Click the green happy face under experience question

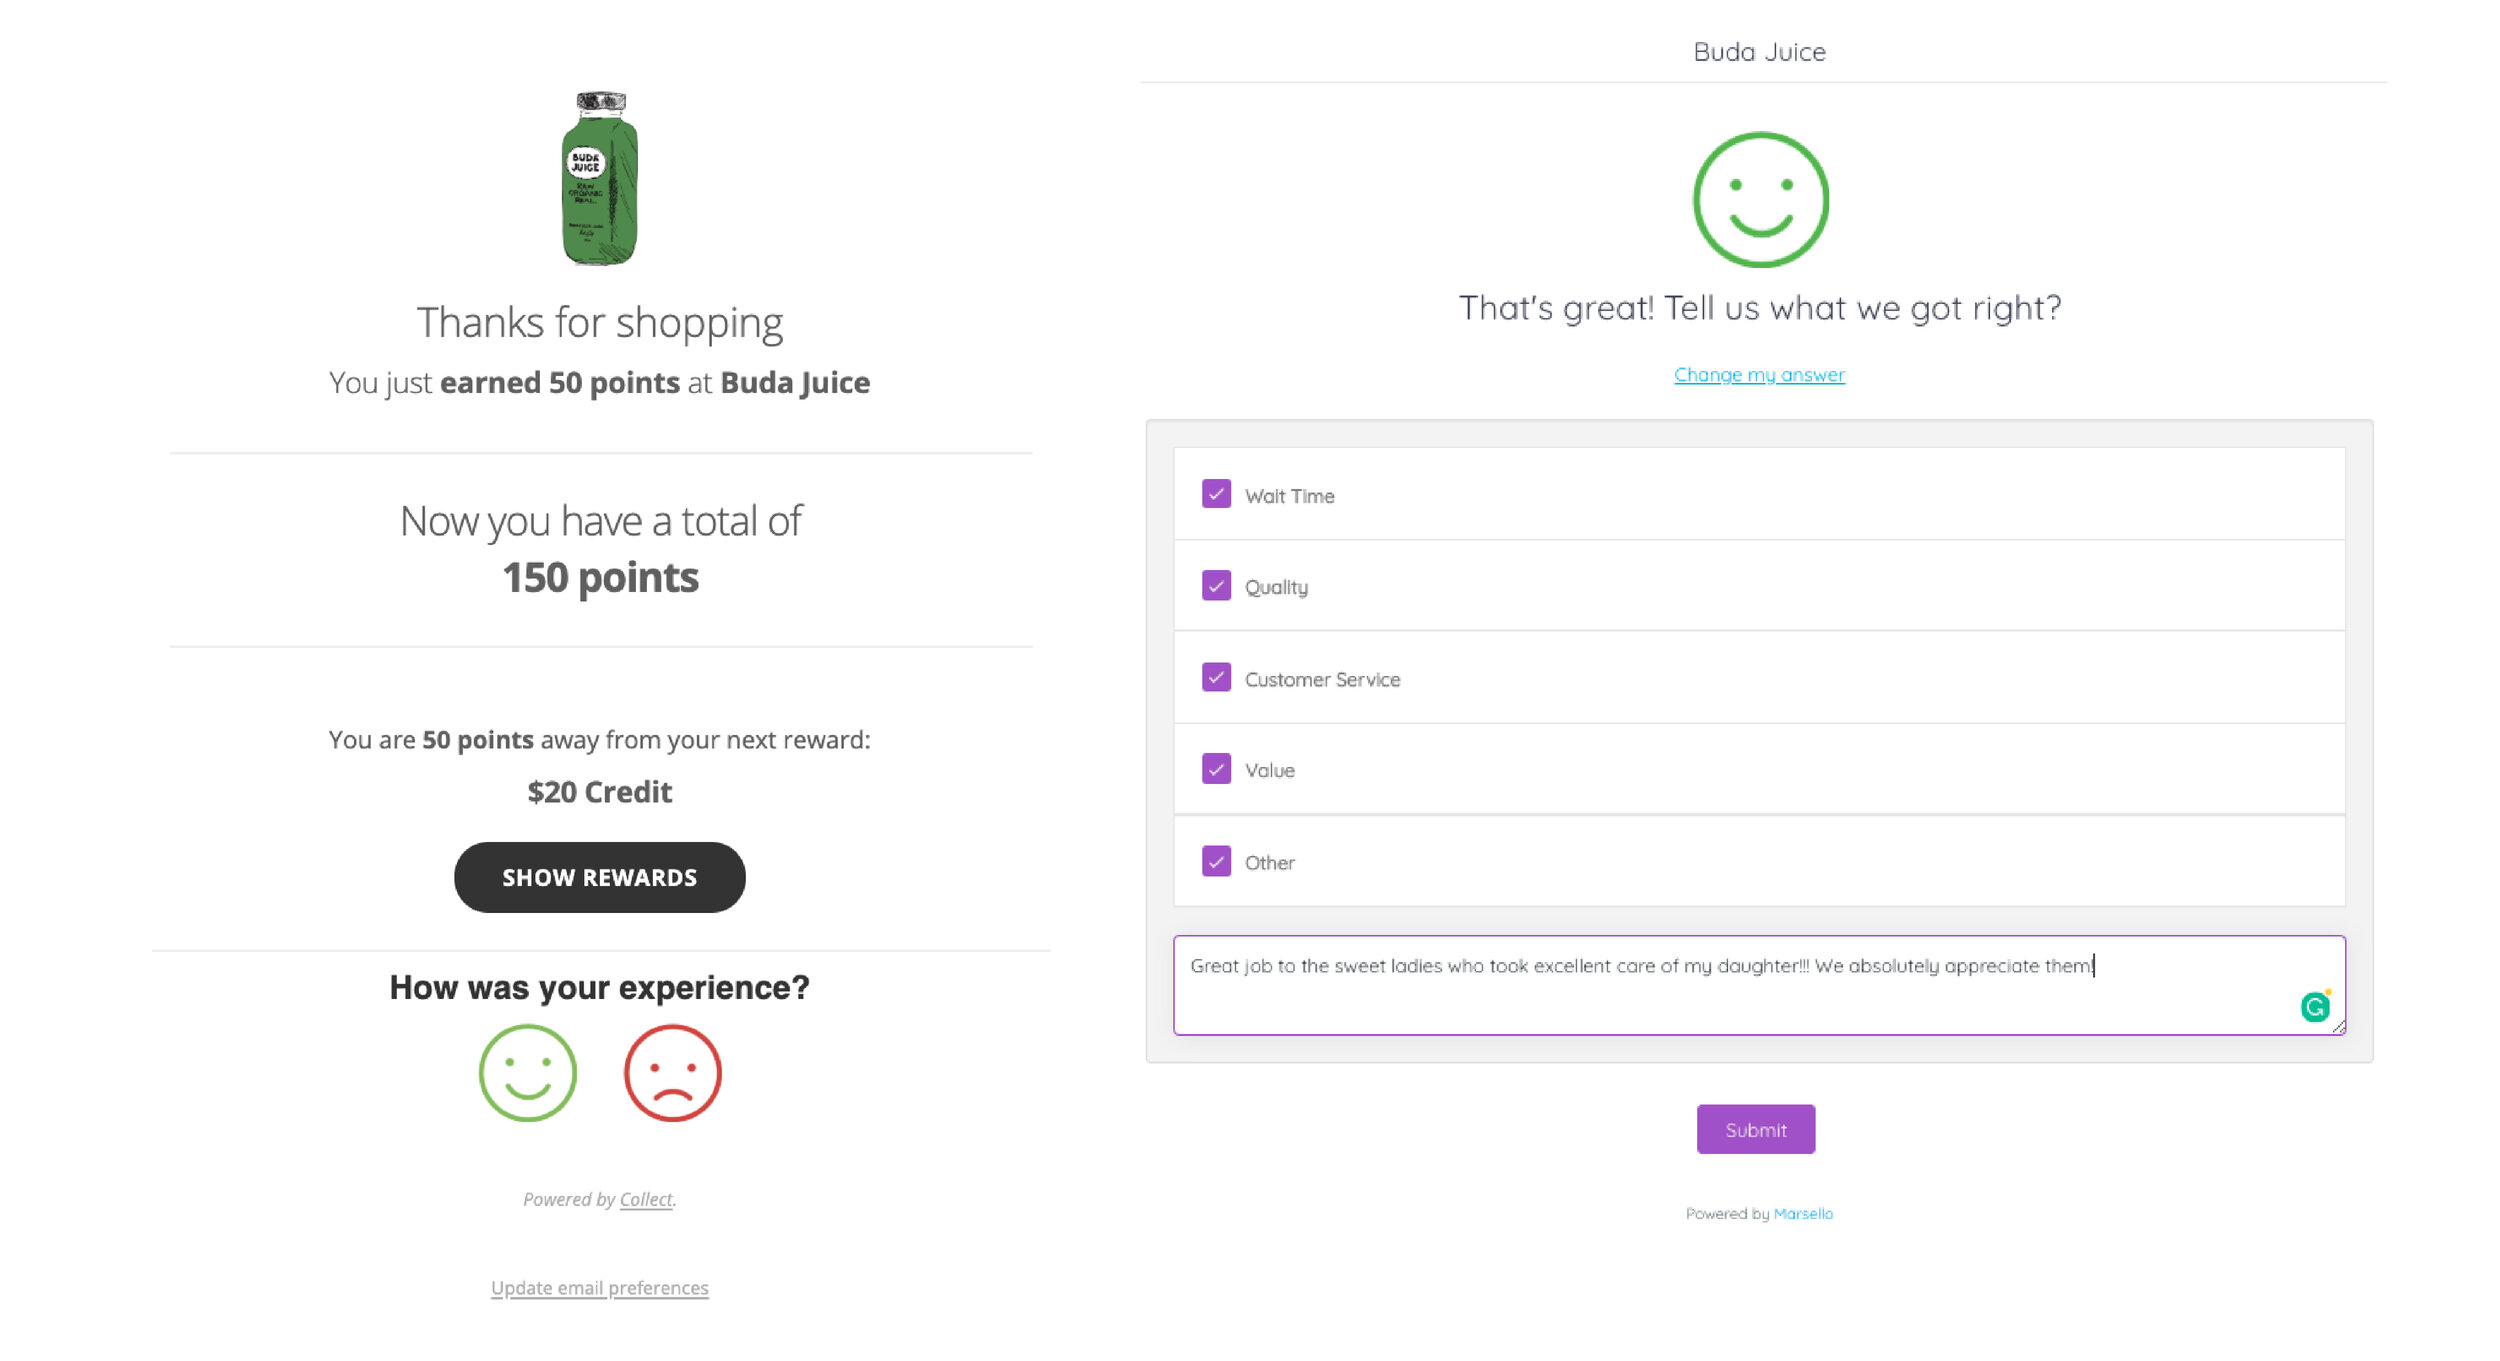tap(527, 1072)
